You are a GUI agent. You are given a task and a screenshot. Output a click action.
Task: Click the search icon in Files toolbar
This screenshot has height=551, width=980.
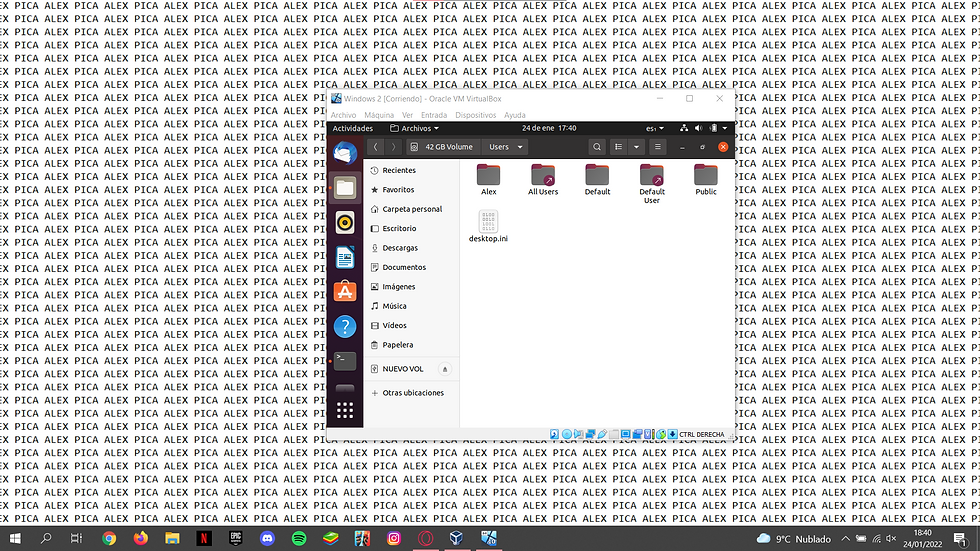597,147
